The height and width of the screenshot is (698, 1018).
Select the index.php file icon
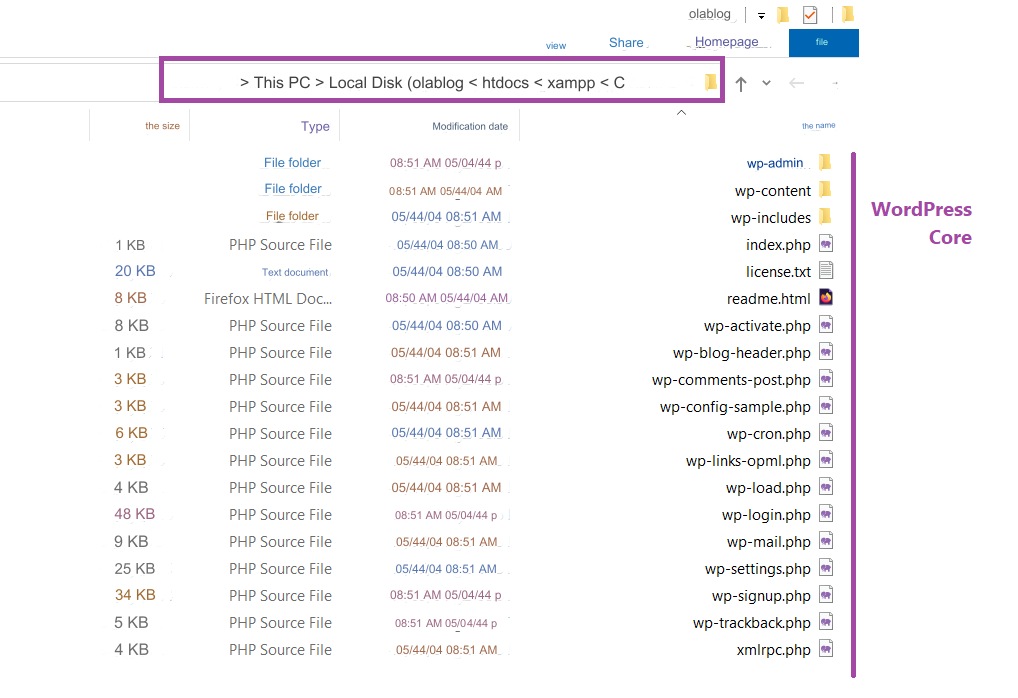coord(826,243)
